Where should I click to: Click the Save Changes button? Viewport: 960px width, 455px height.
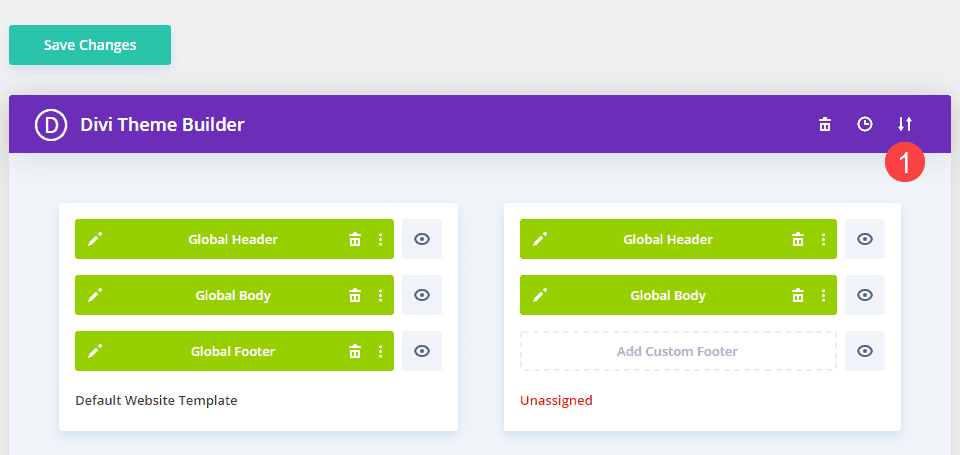pyautogui.click(x=90, y=45)
